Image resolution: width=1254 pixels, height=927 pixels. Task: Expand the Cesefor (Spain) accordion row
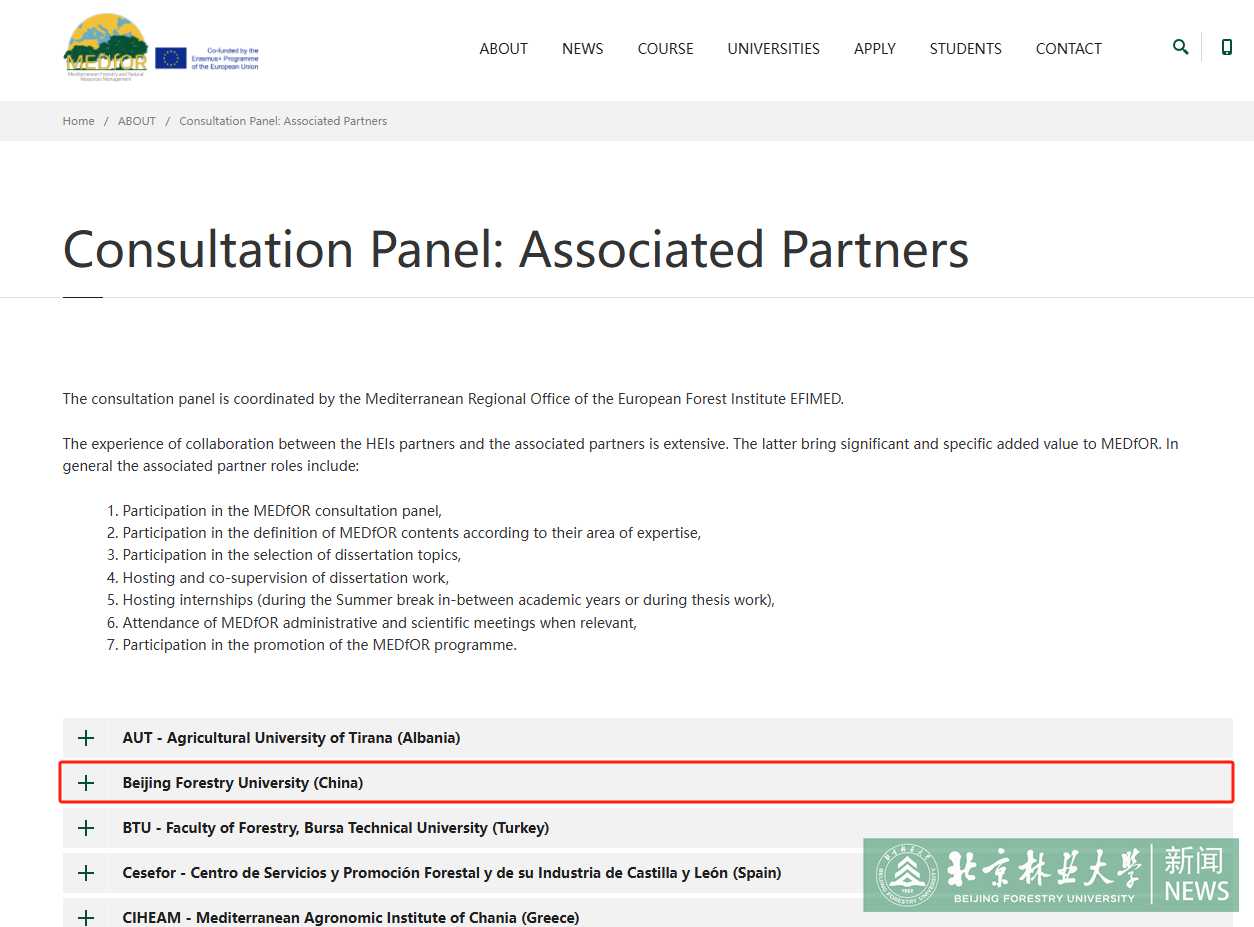tap(452, 873)
